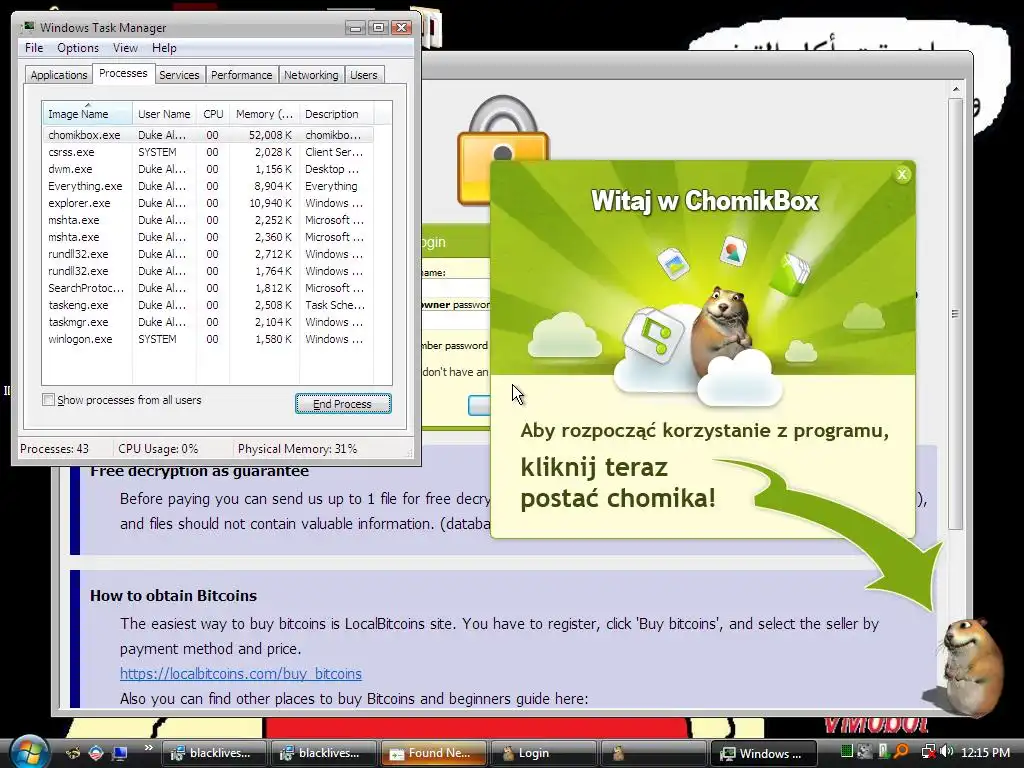
Task: Click the first quick launch icon beside the Start orb
Action: point(73,753)
